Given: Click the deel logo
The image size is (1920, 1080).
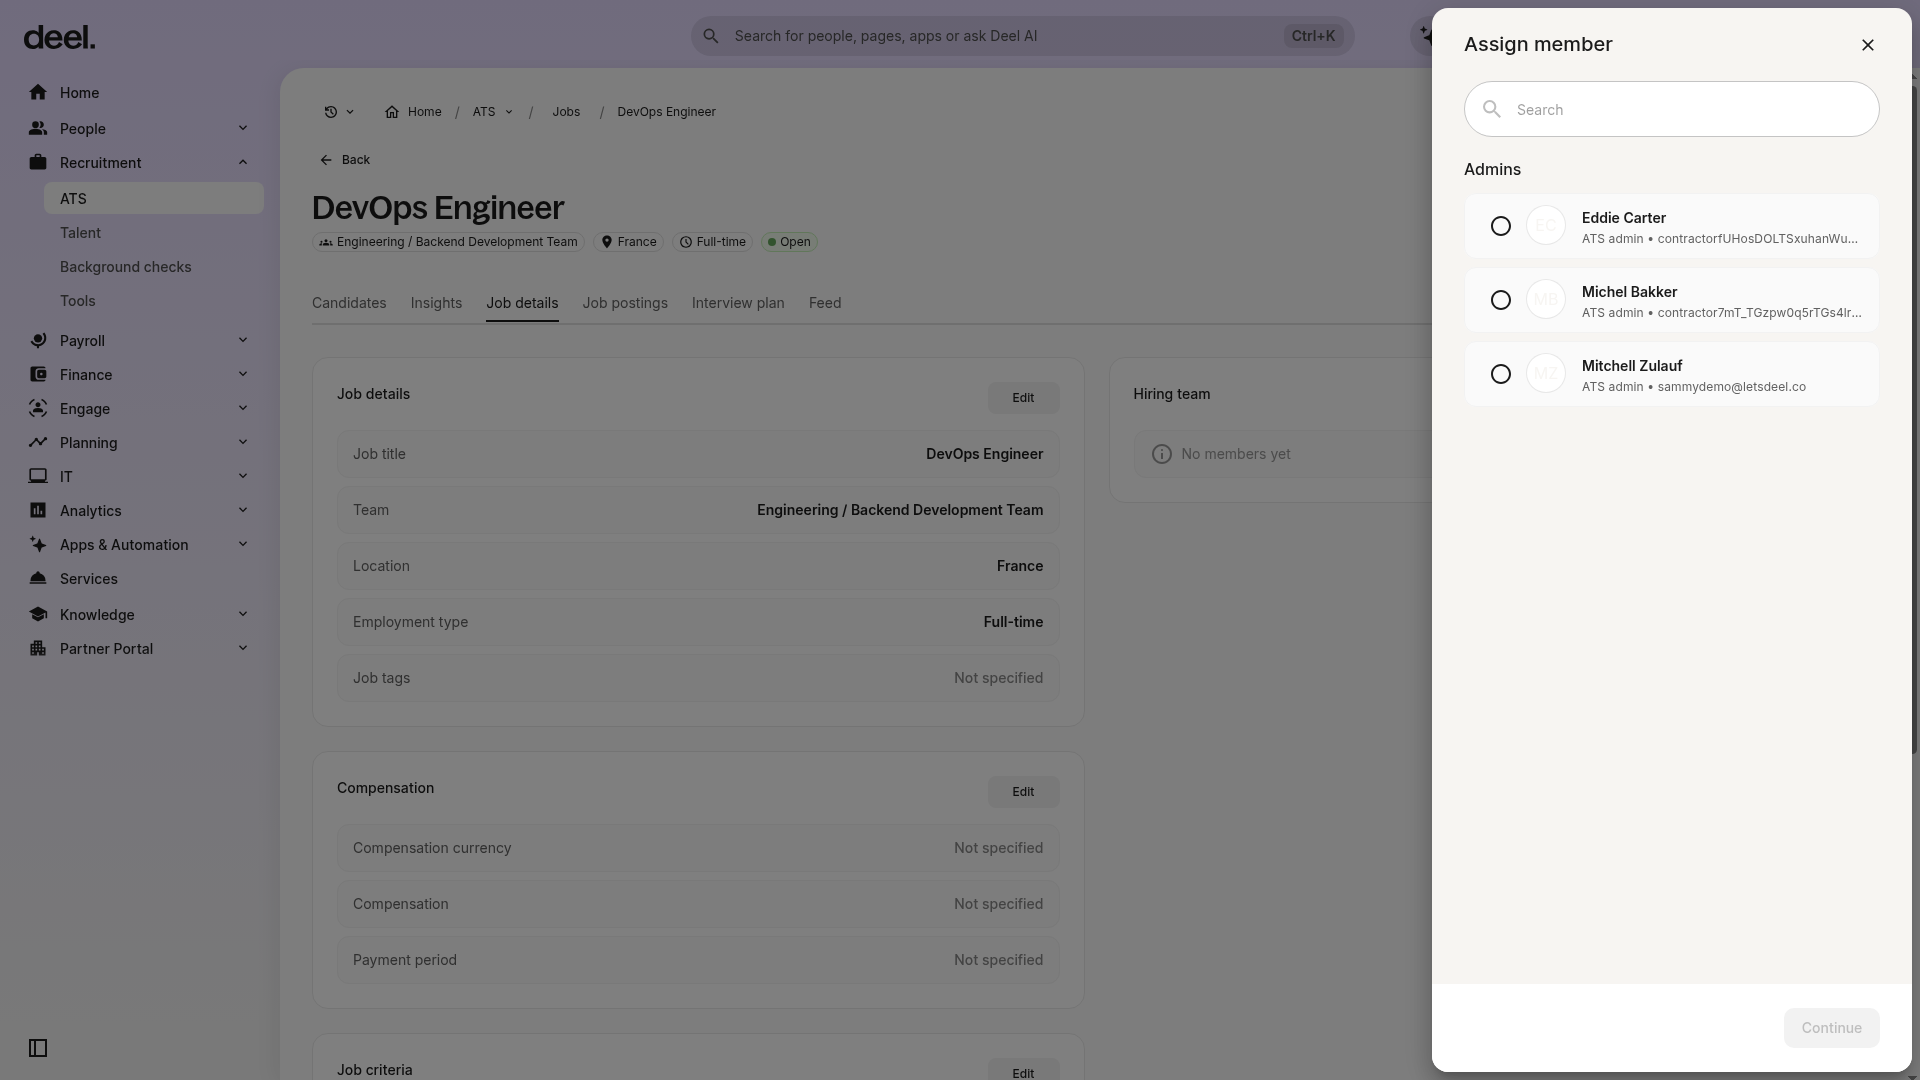Looking at the screenshot, I should pyautogui.click(x=59, y=38).
